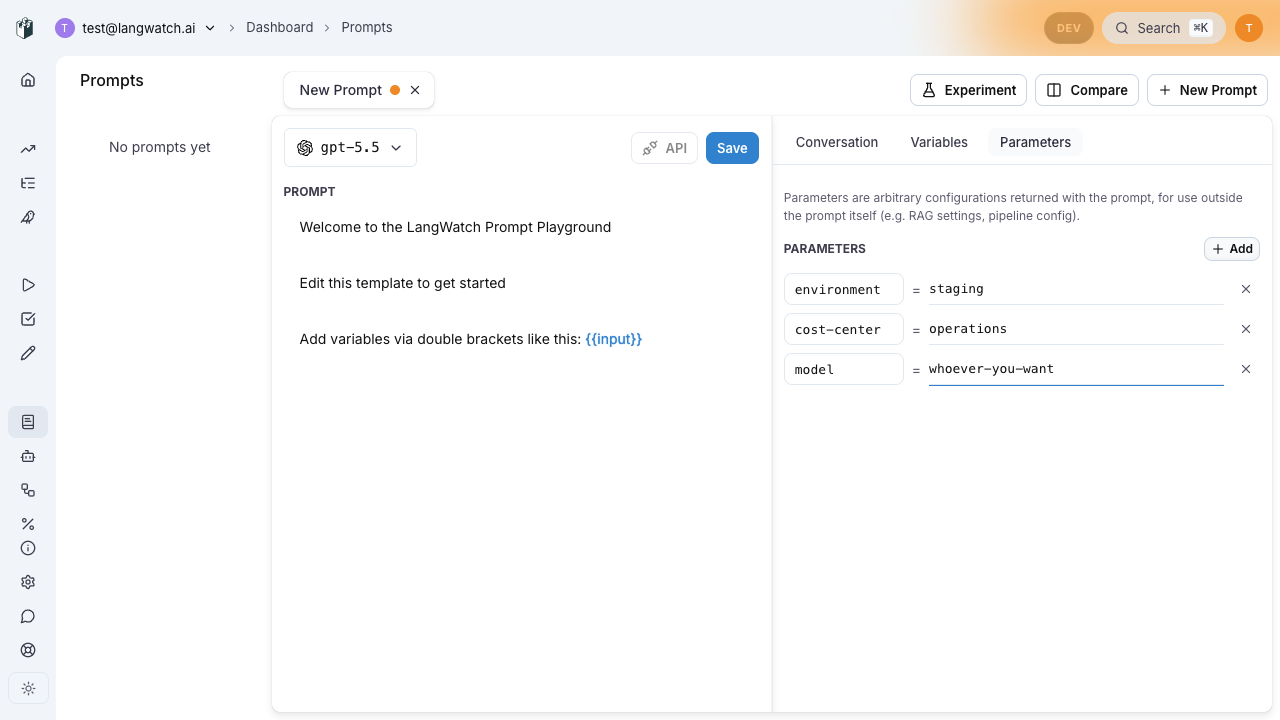Go to Dashboard breadcrumb
Screen dimensions: 1280x720
pos(280,28)
